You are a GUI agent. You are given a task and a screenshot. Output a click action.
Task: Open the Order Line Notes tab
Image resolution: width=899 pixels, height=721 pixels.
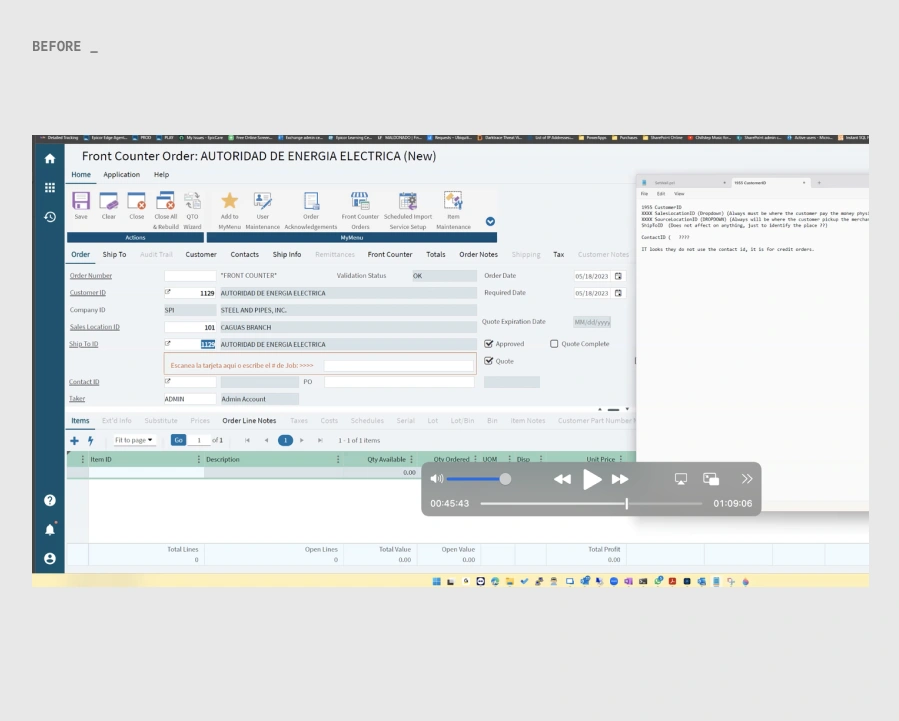point(249,421)
